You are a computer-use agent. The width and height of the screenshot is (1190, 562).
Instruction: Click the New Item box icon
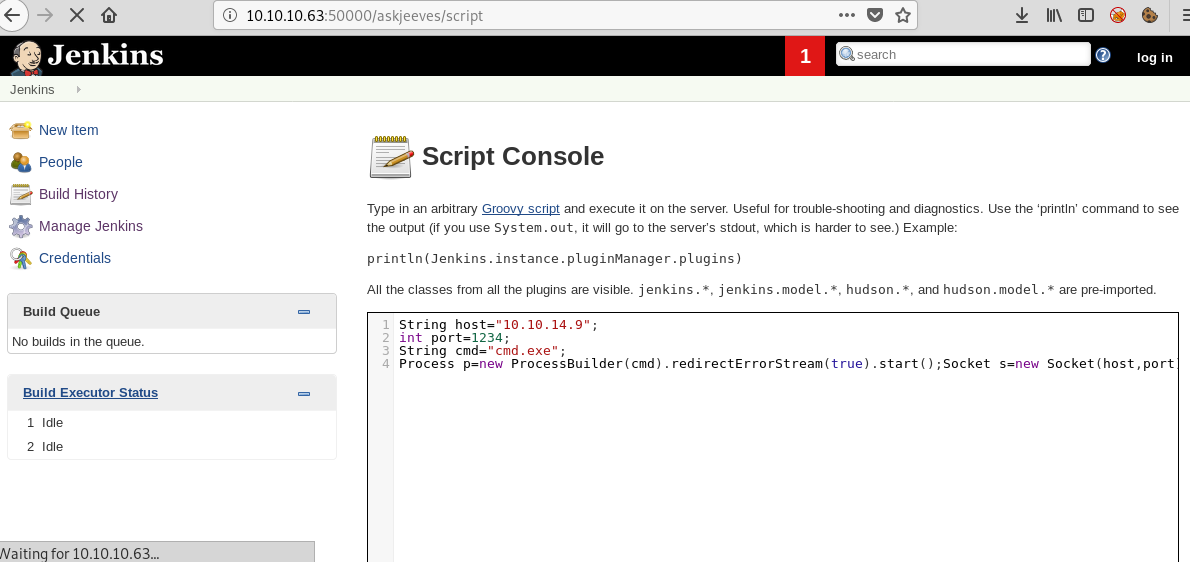click(20, 130)
